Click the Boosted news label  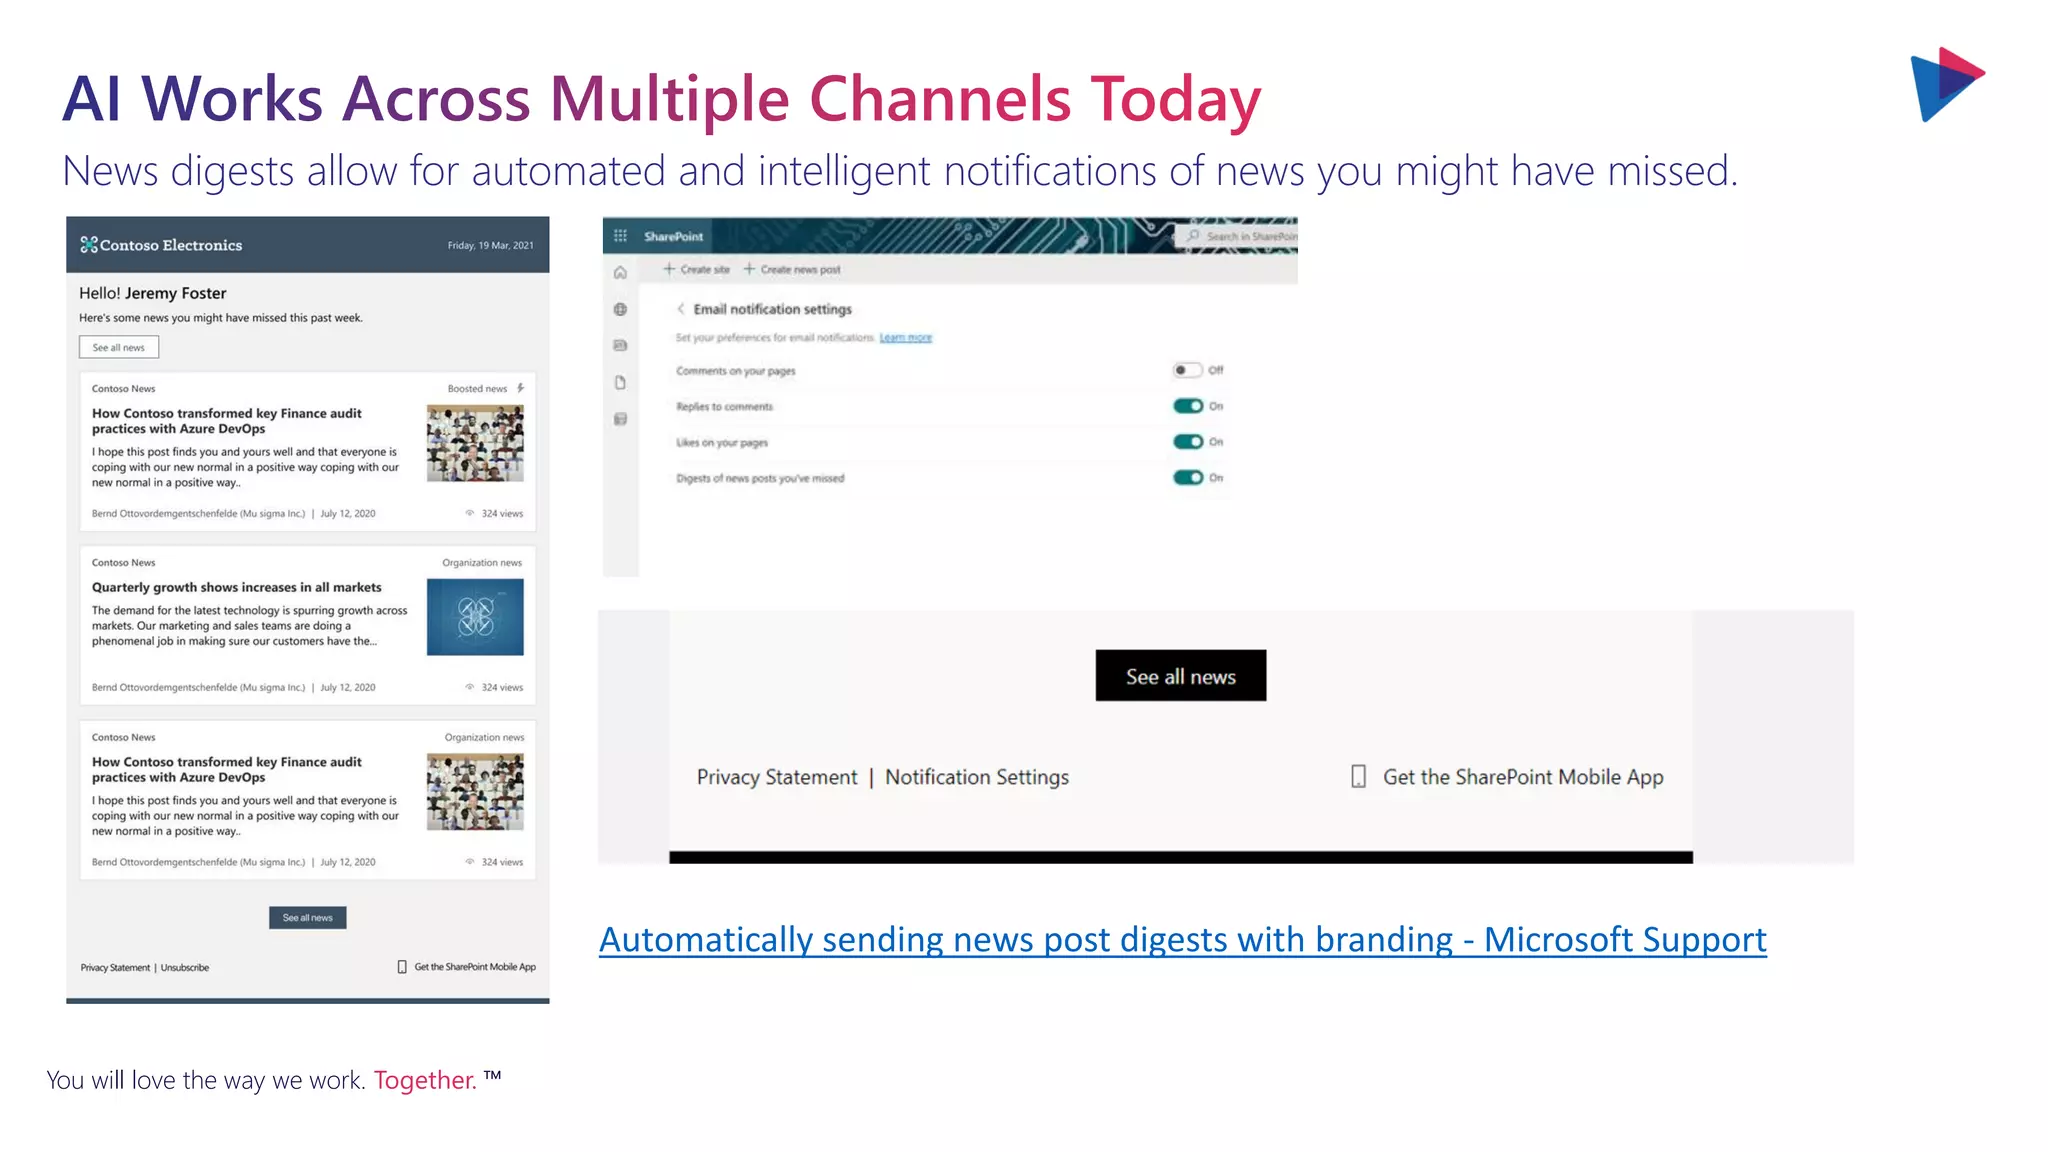477,388
